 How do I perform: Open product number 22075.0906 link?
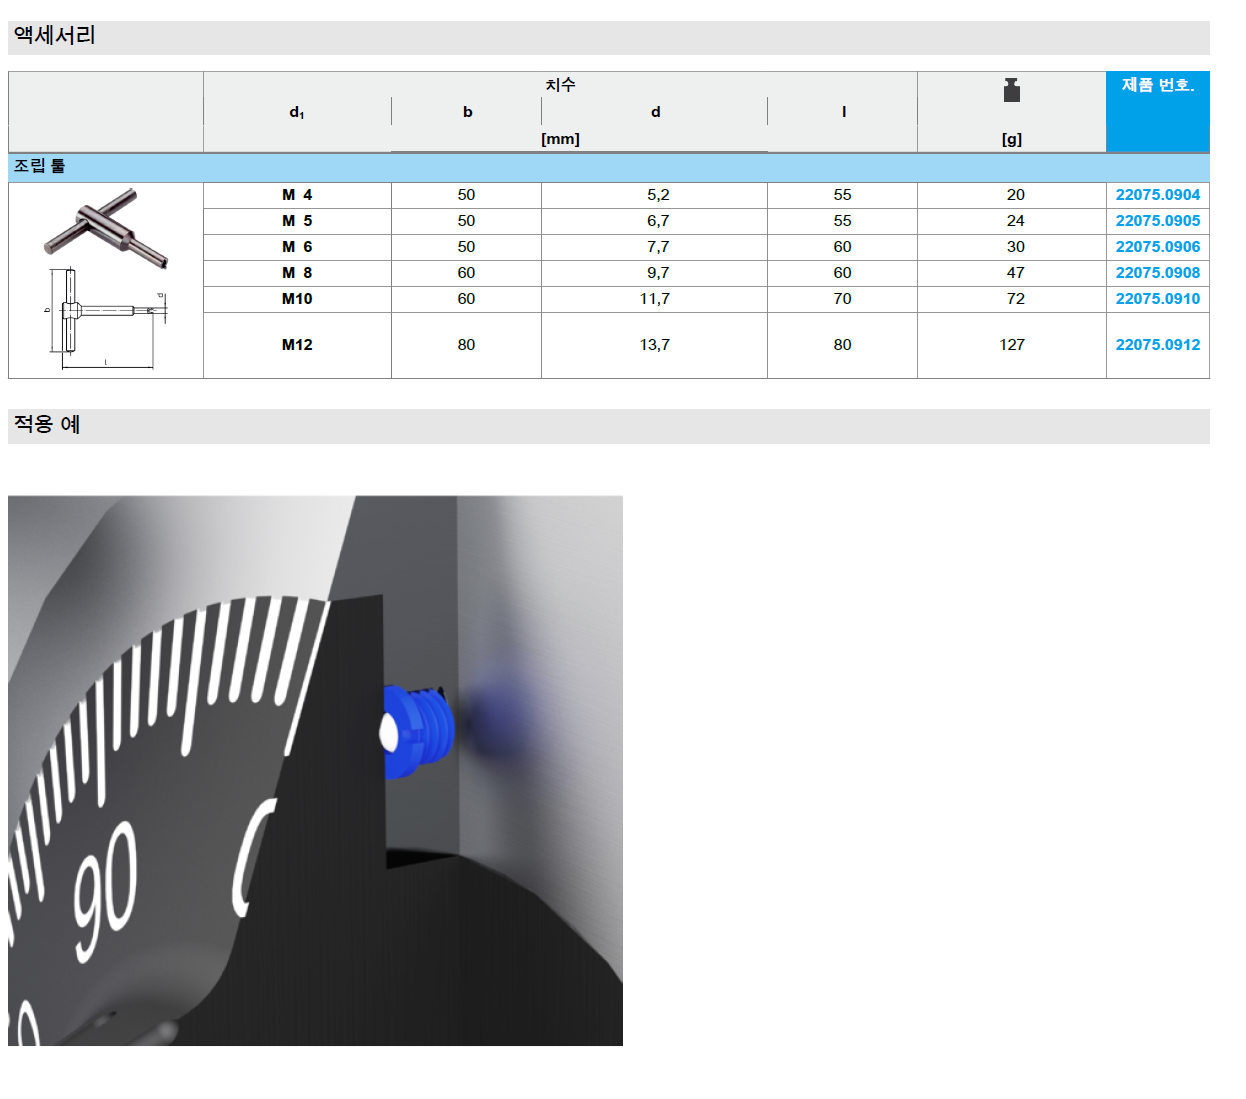point(1157,247)
